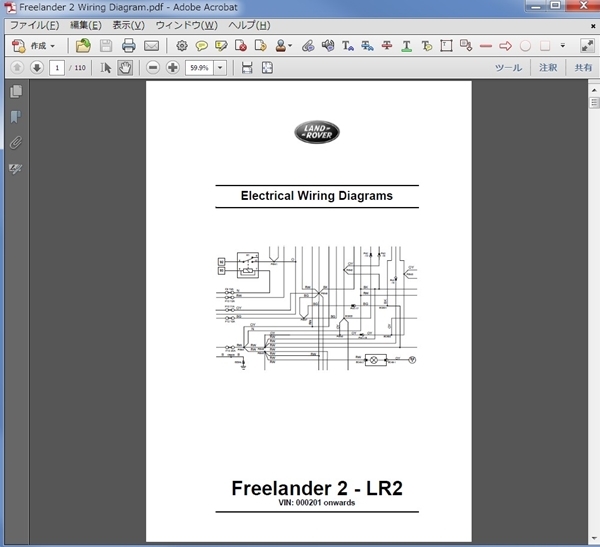Open the 共有 (Share) pane
This screenshot has height=547, width=600.
pos(583,68)
